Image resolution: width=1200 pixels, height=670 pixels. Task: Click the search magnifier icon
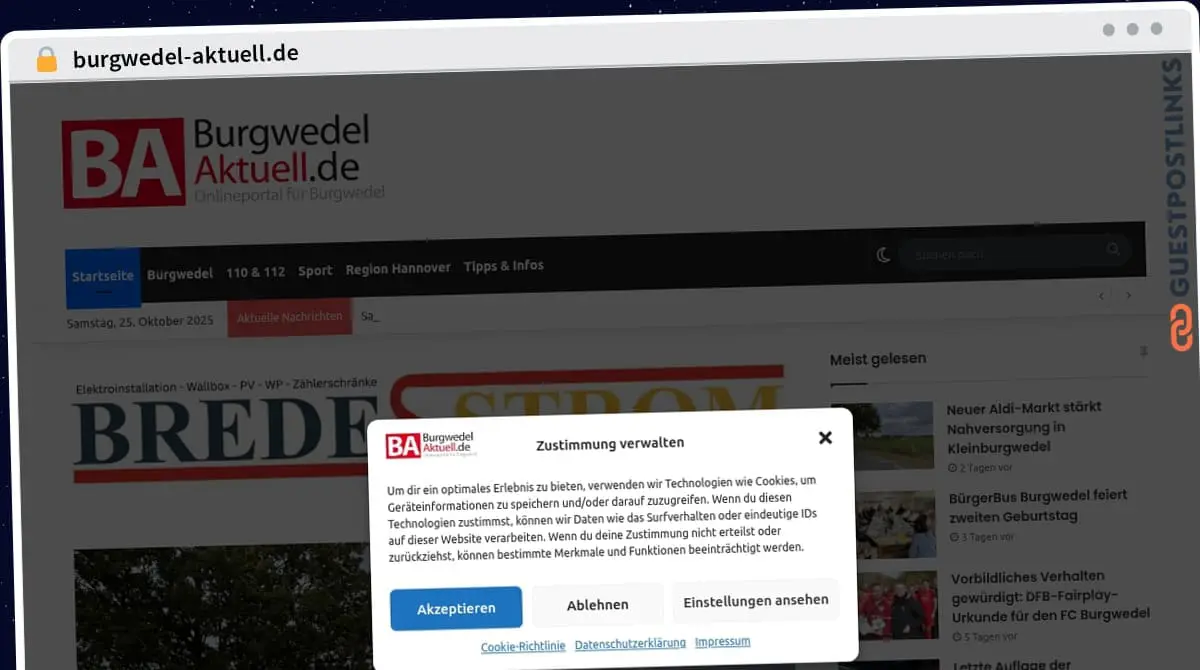[x=1114, y=249]
